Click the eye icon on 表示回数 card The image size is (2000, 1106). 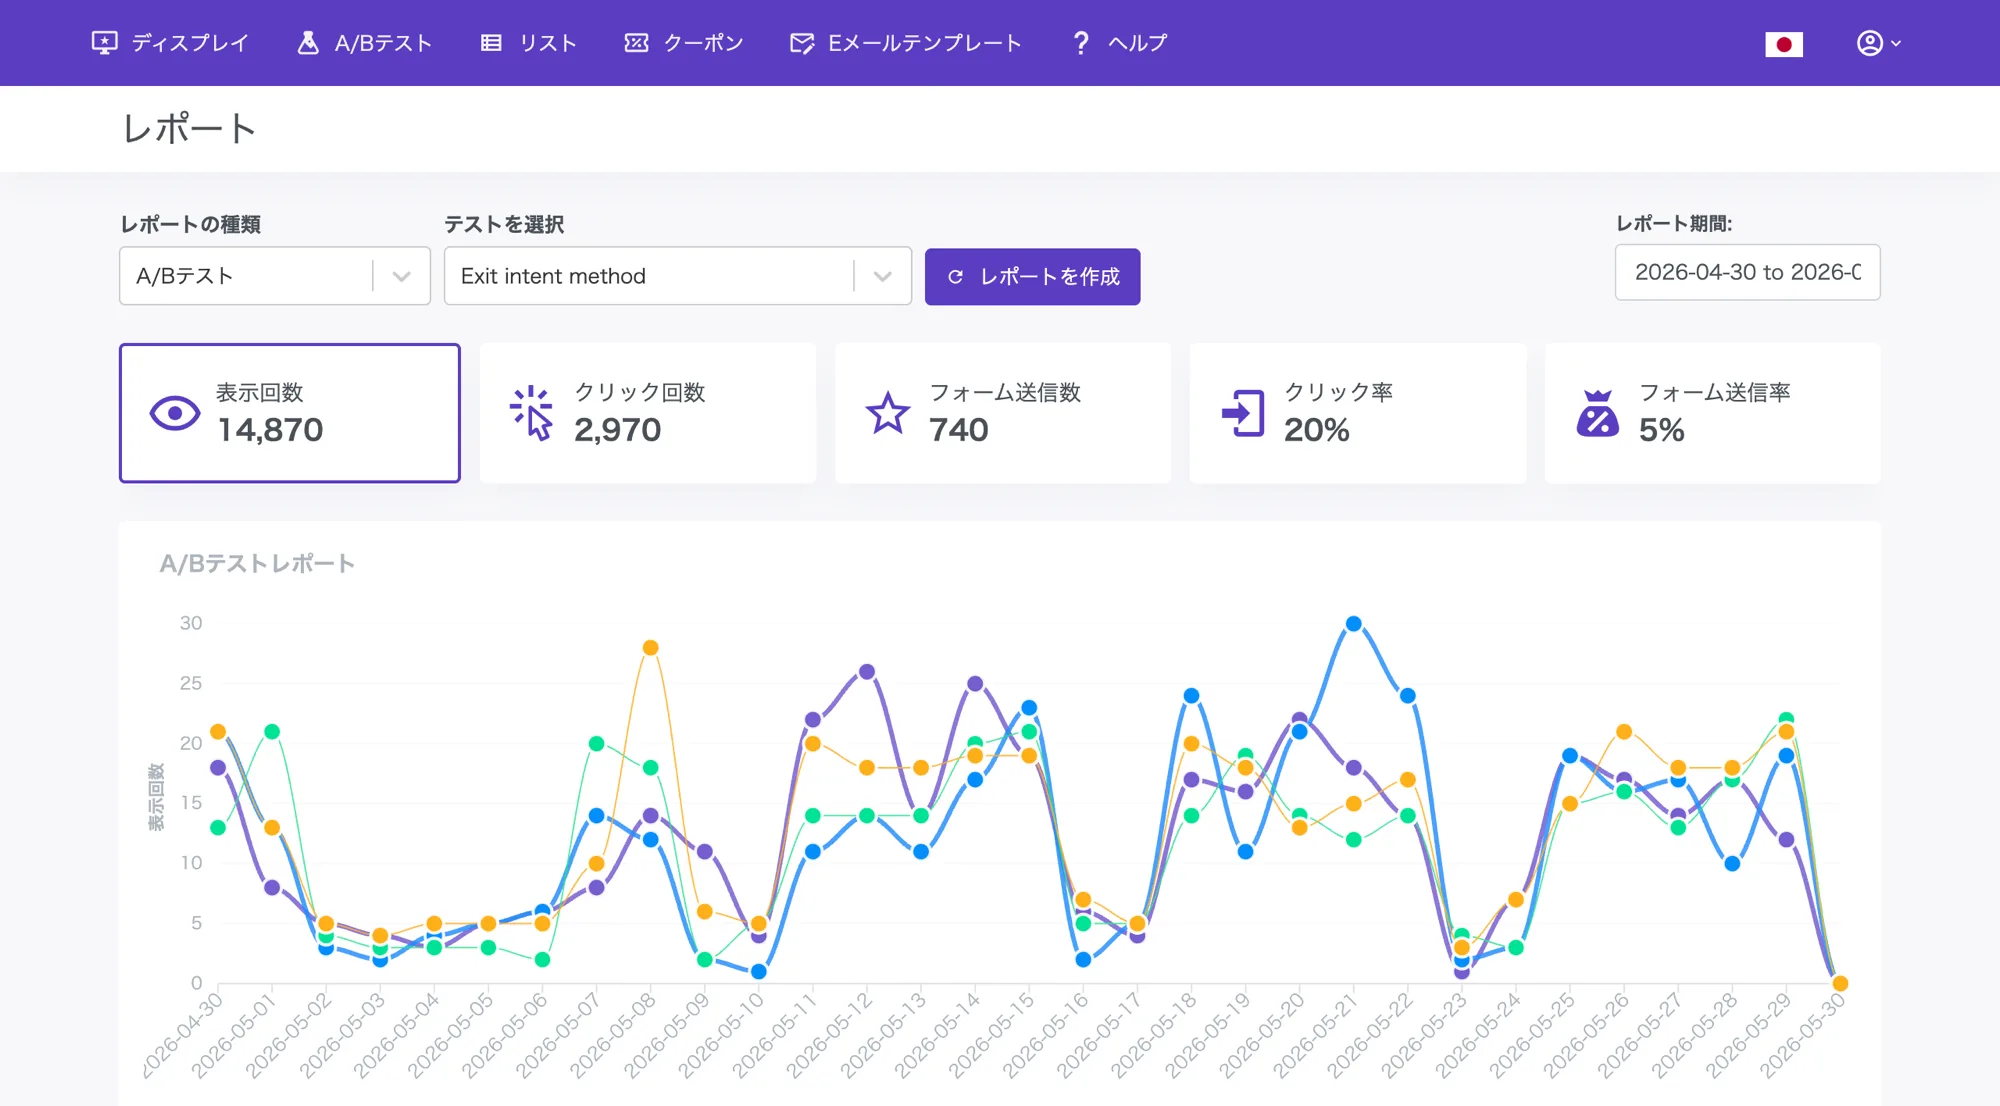(174, 413)
